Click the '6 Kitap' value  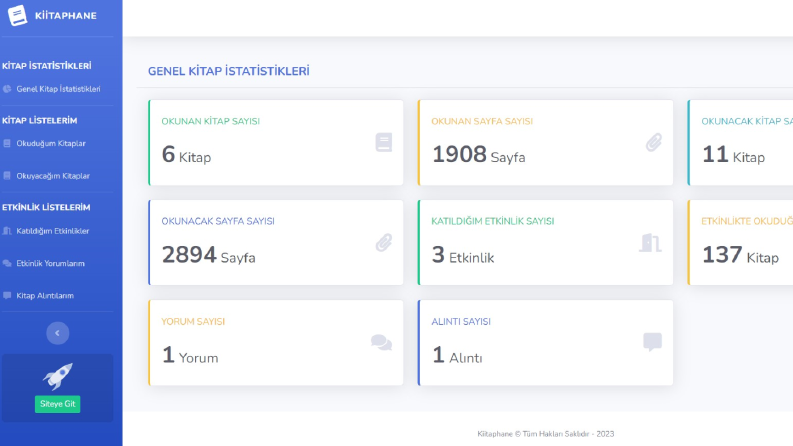186,155
